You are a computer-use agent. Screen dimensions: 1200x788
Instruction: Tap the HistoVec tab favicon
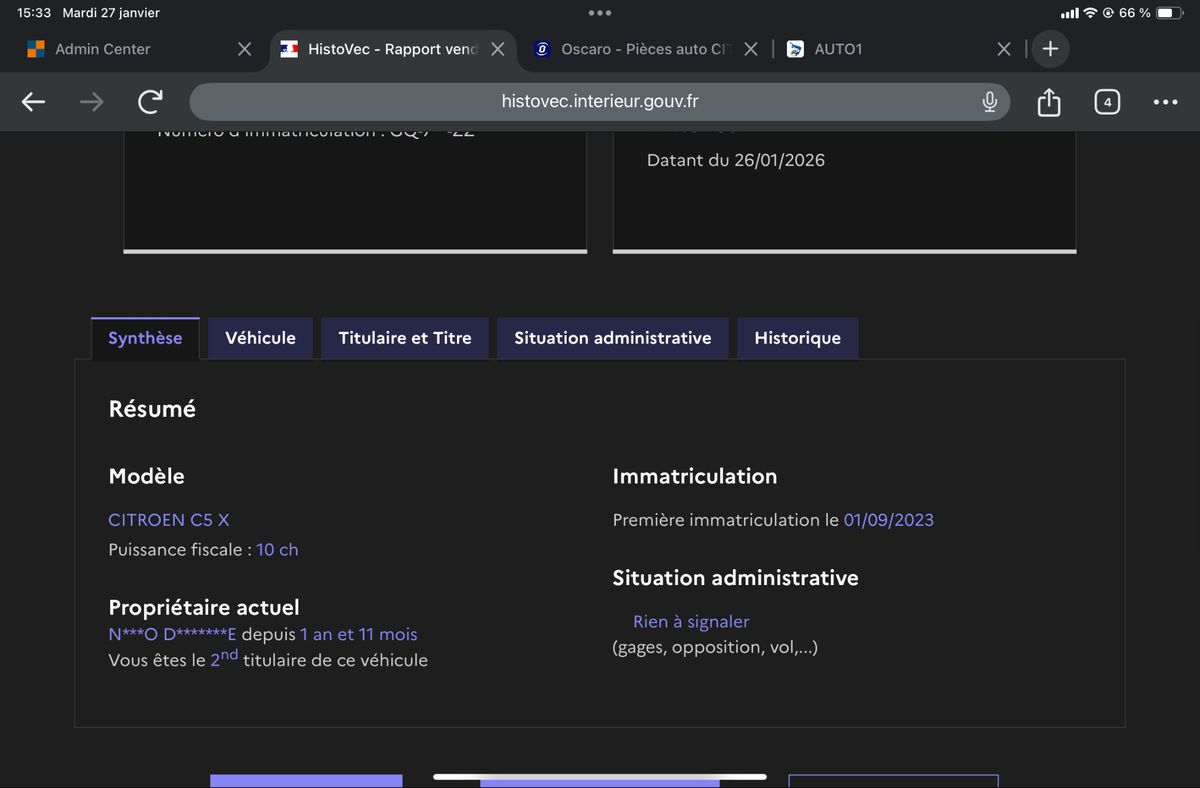289,49
